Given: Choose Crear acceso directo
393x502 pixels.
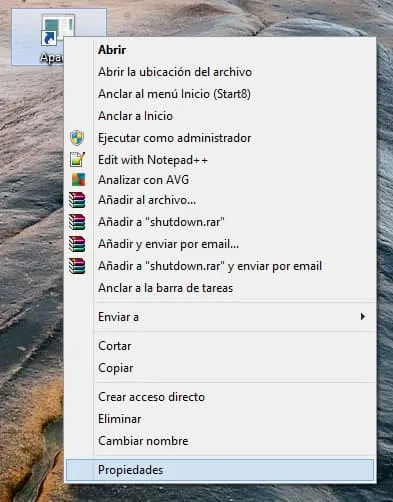Looking at the screenshot, I should click(220, 397).
